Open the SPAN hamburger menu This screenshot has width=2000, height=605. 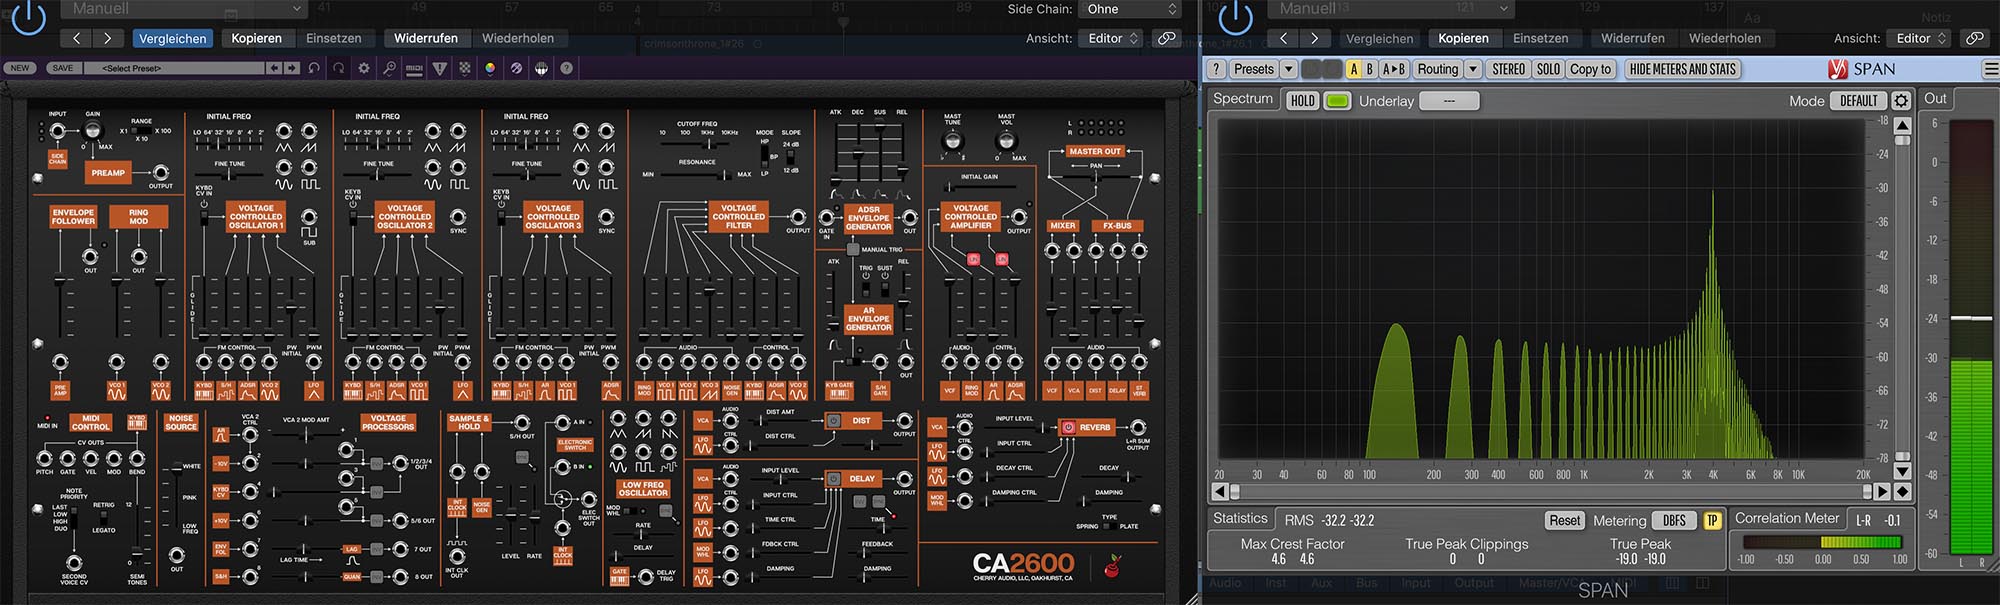coord(1990,69)
